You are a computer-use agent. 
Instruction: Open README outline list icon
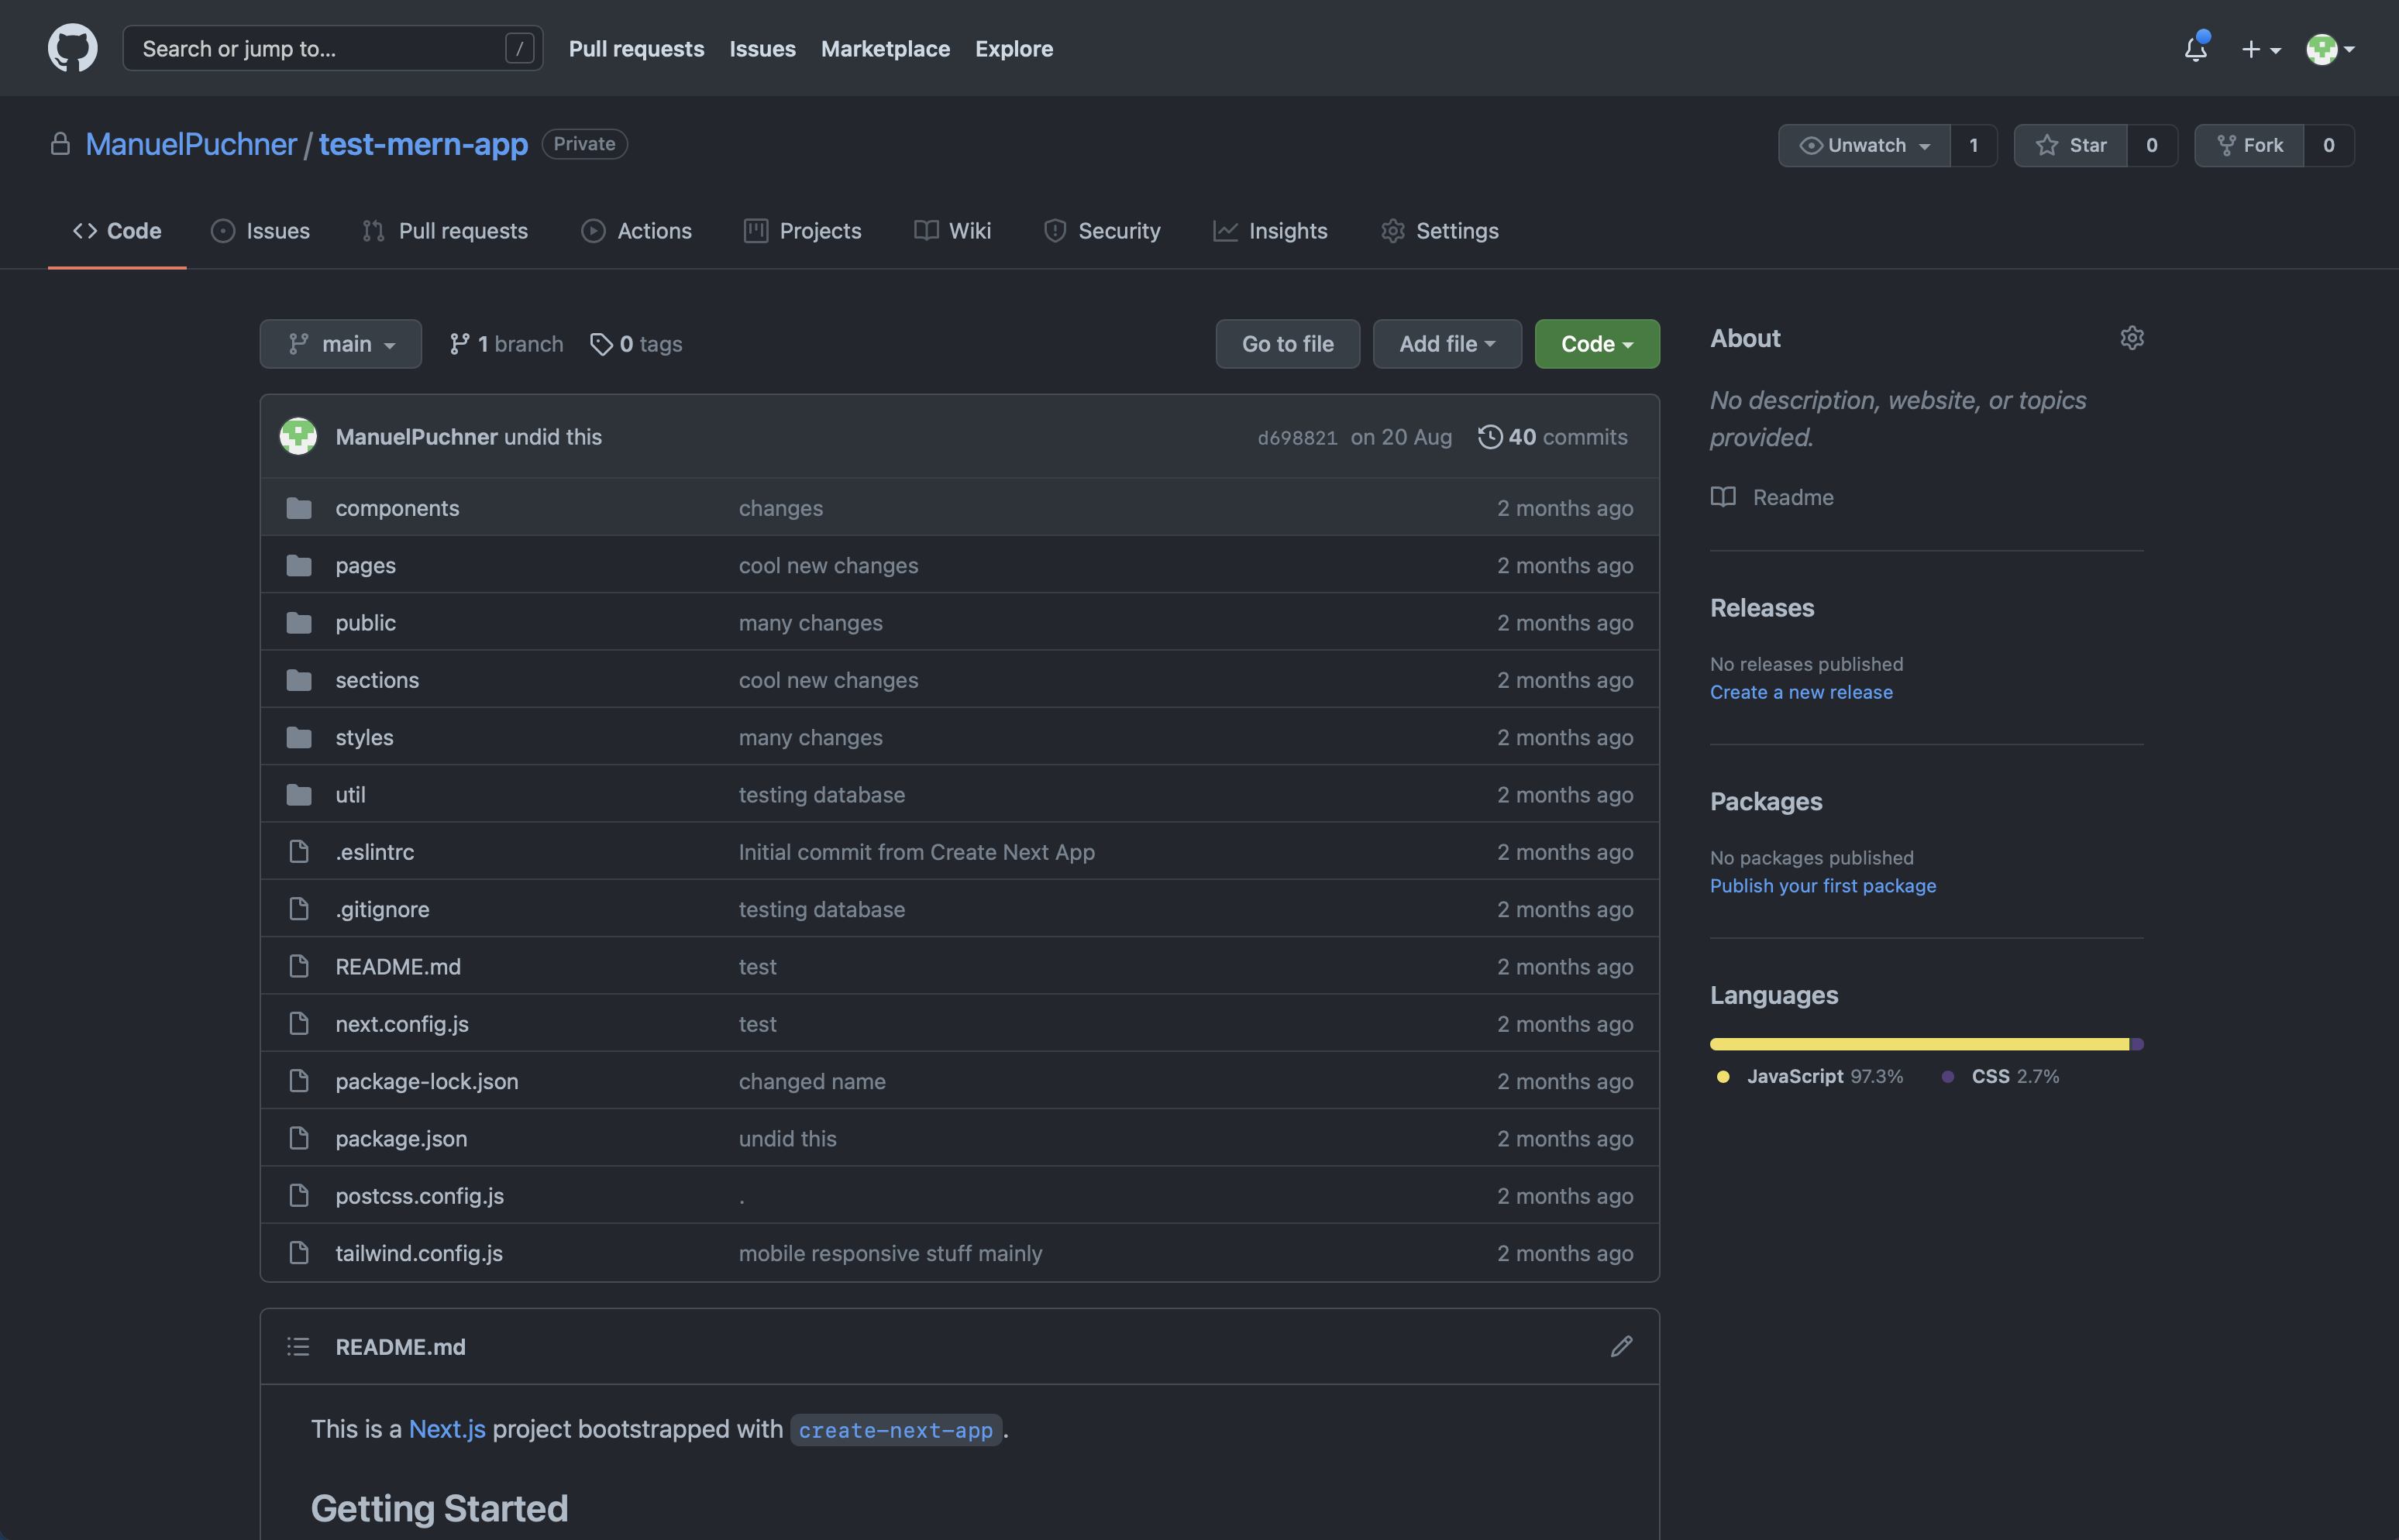coord(298,1346)
